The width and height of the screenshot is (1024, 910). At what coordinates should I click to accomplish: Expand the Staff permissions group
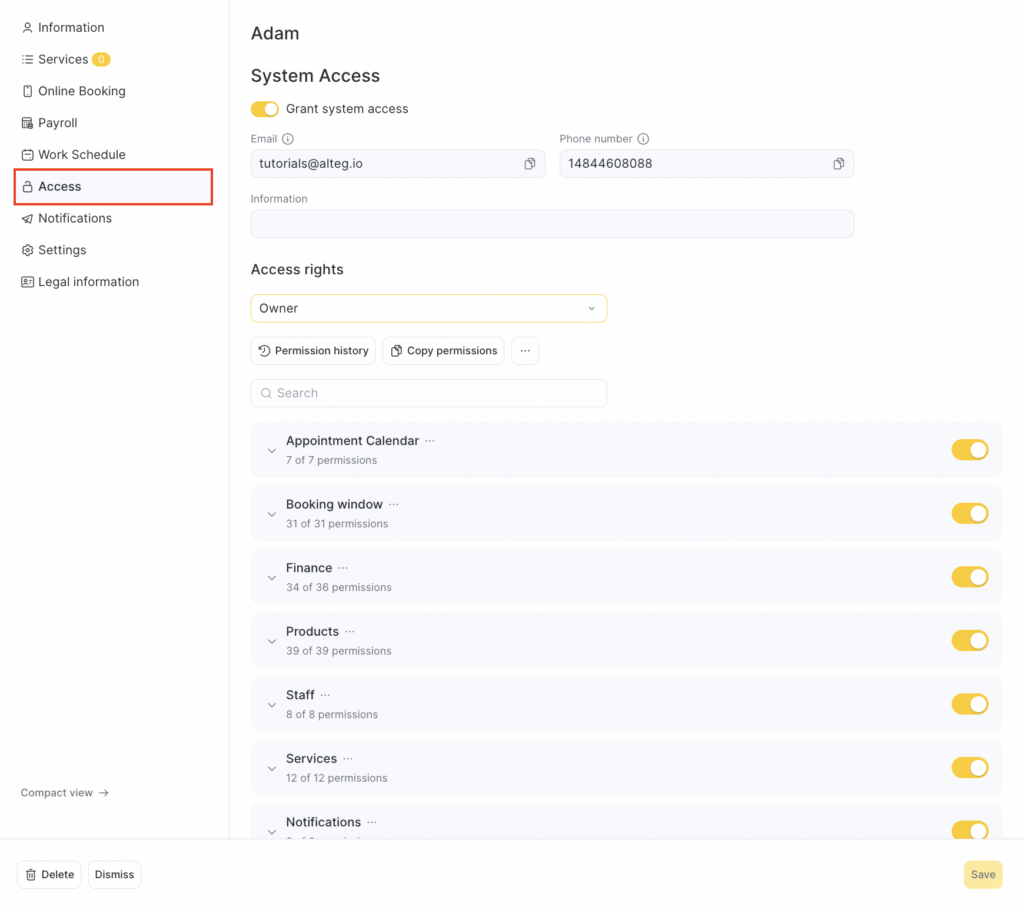click(x=271, y=705)
